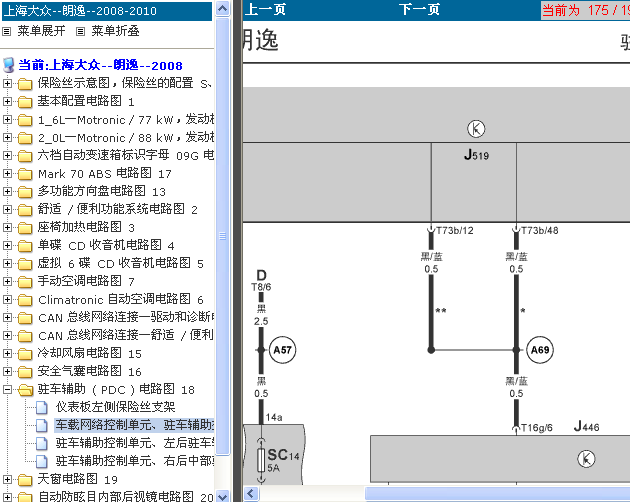Viewport: 630px width, 502px height.
Task: Go to next page with 下一页
Action: point(419,10)
